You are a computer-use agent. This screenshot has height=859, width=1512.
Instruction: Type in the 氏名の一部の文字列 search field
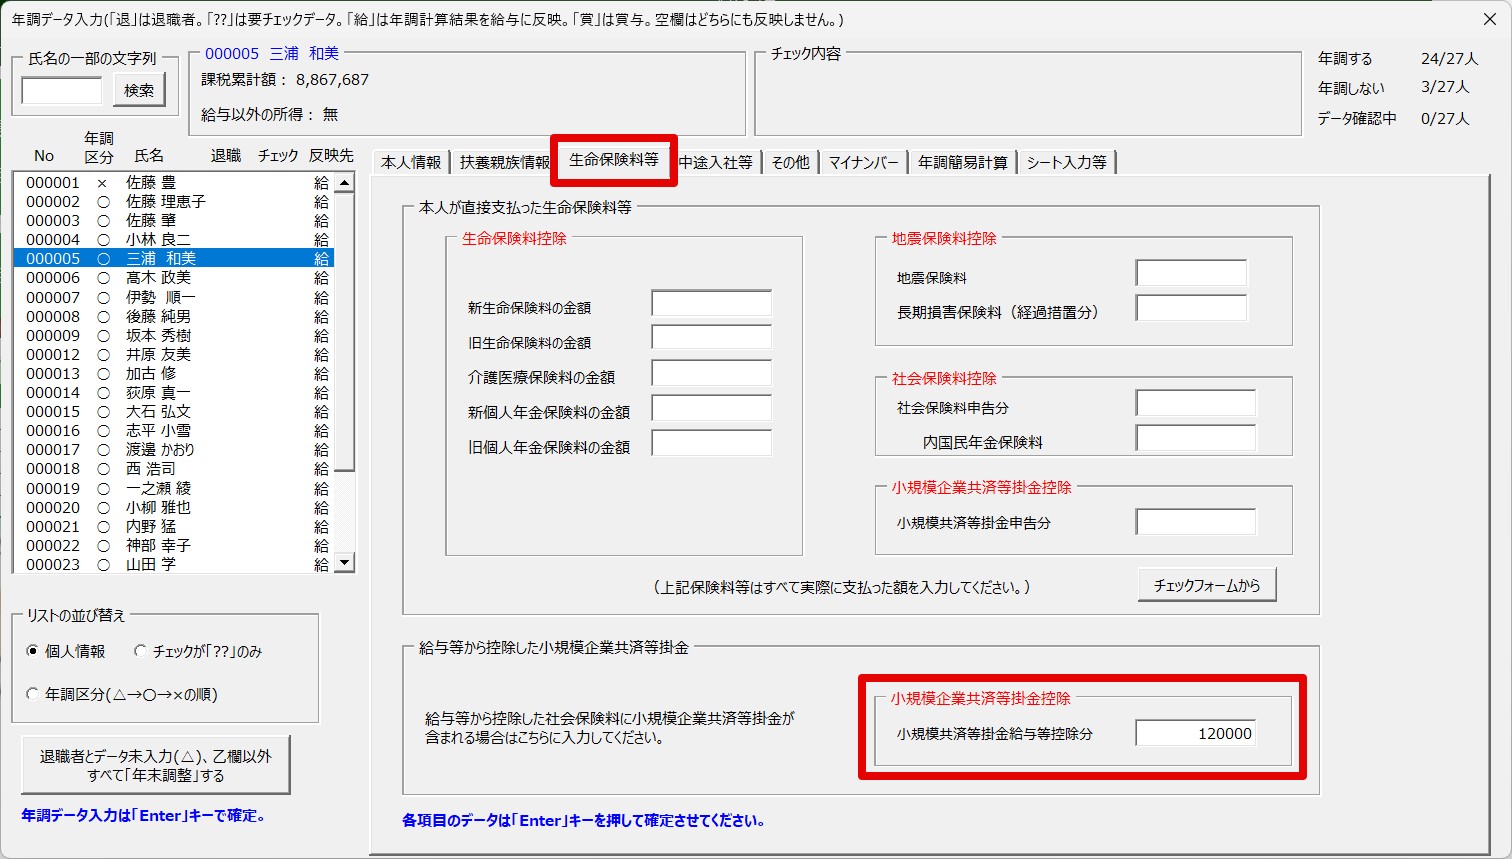point(62,91)
